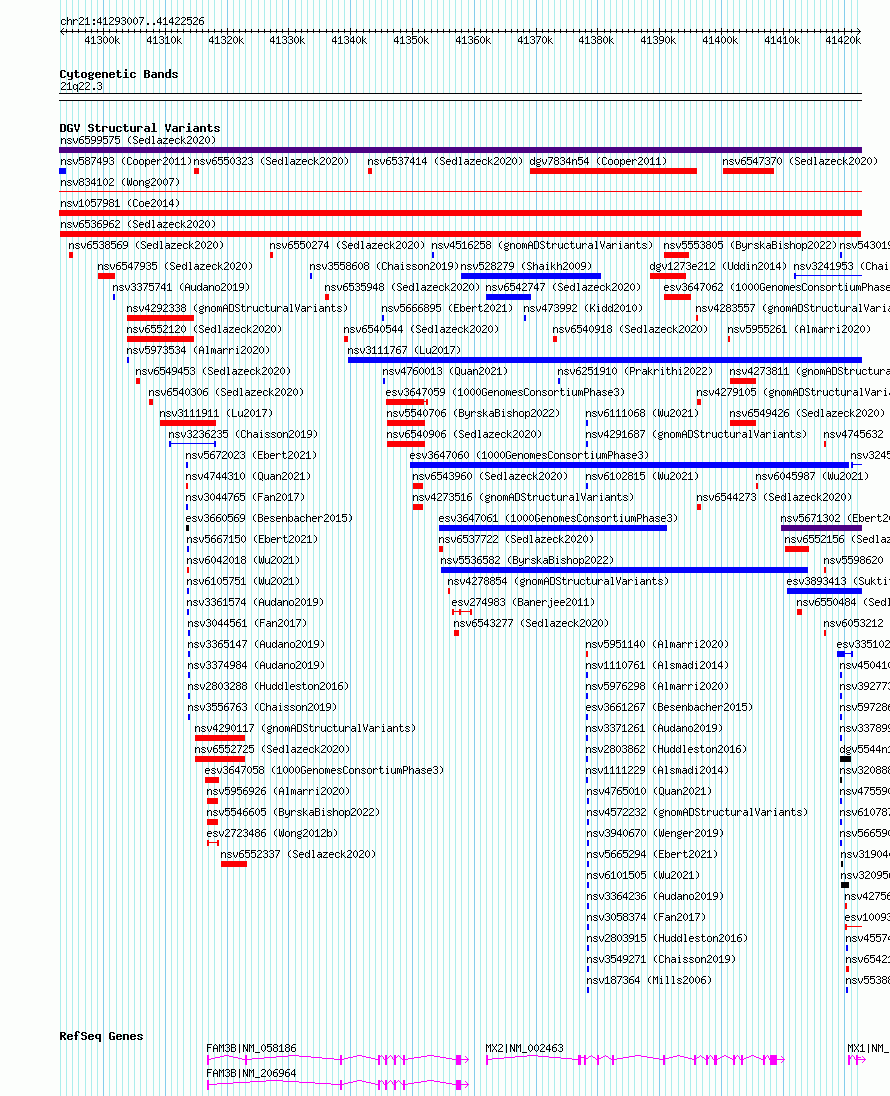
Task: Open the nsv6536962 (Sedlazeck2020) variant
Action: click(138, 224)
